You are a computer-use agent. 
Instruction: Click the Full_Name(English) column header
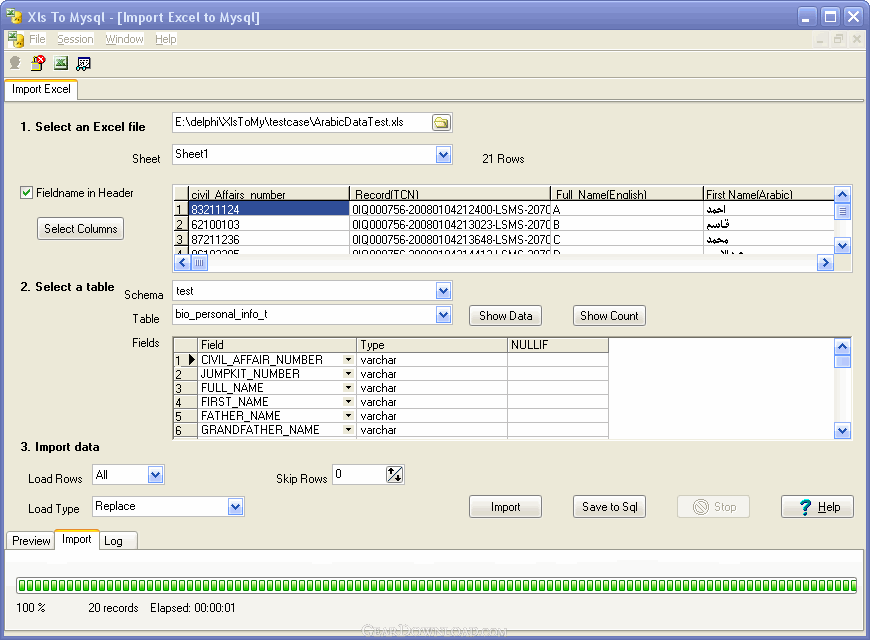pos(626,194)
